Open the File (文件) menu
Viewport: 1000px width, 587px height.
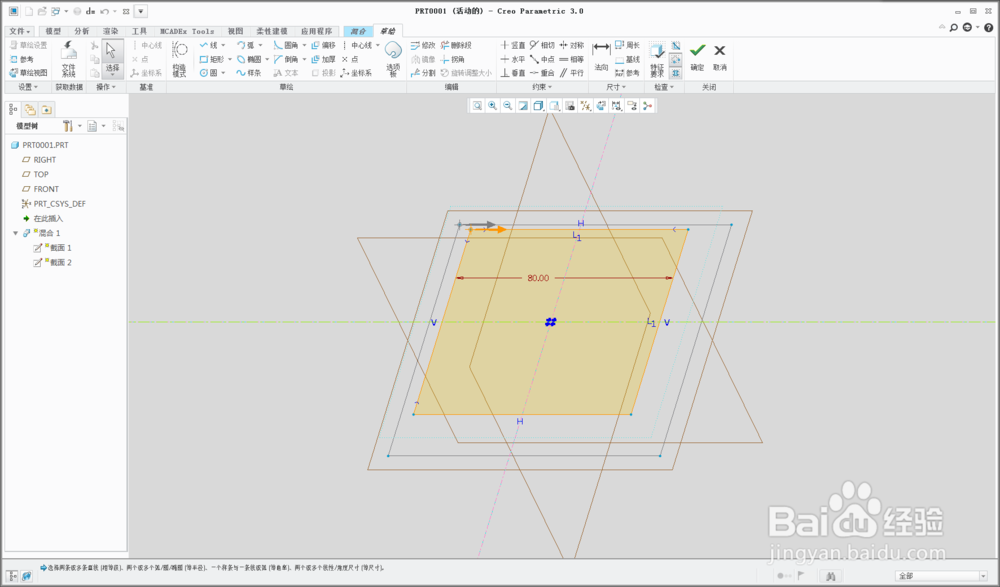(19, 31)
